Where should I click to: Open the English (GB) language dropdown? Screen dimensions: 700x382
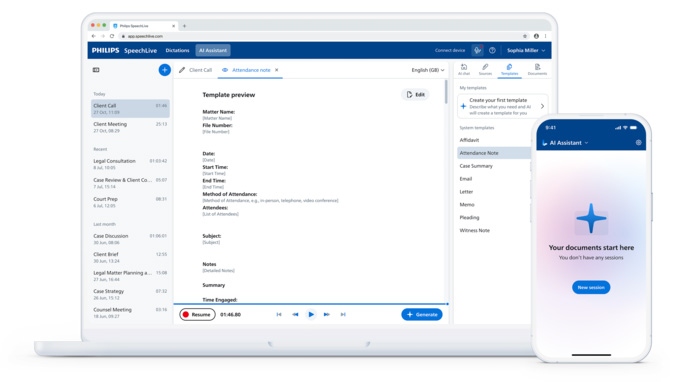point(428,70)
